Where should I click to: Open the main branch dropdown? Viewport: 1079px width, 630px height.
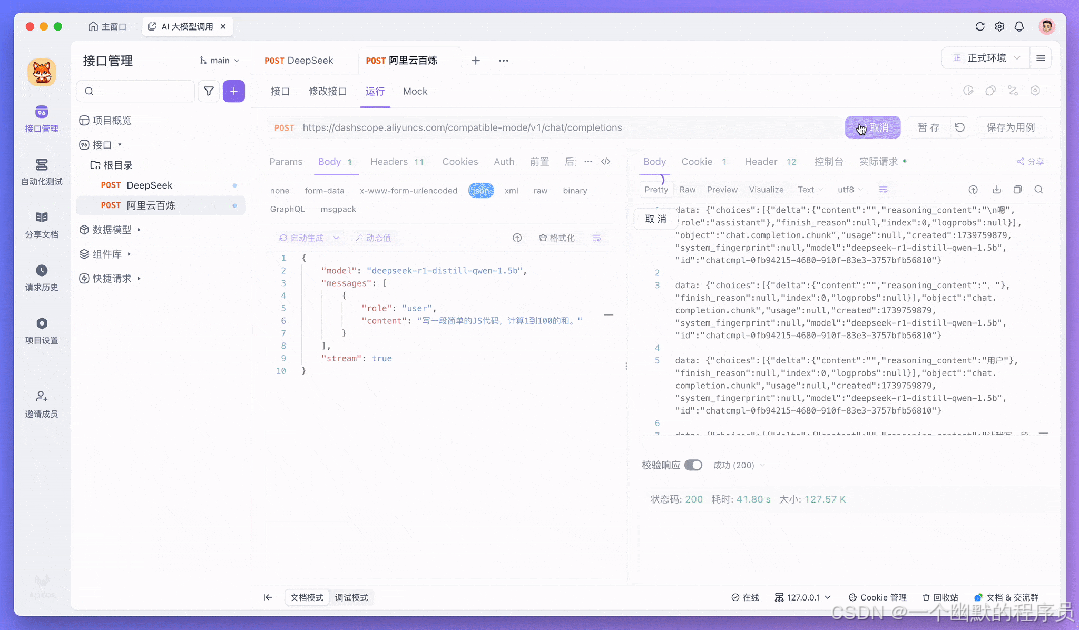pyautogui.click(x=220, y=61)
